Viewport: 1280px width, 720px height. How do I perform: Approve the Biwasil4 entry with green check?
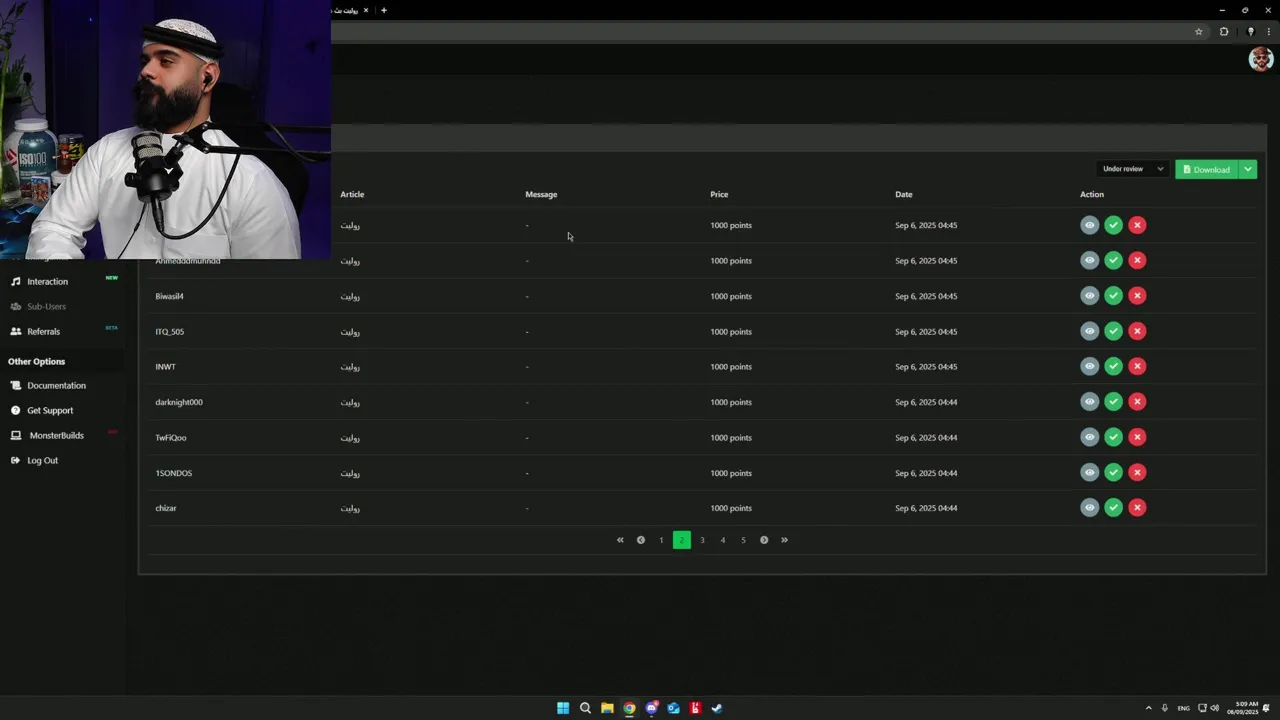(1113, 296)
